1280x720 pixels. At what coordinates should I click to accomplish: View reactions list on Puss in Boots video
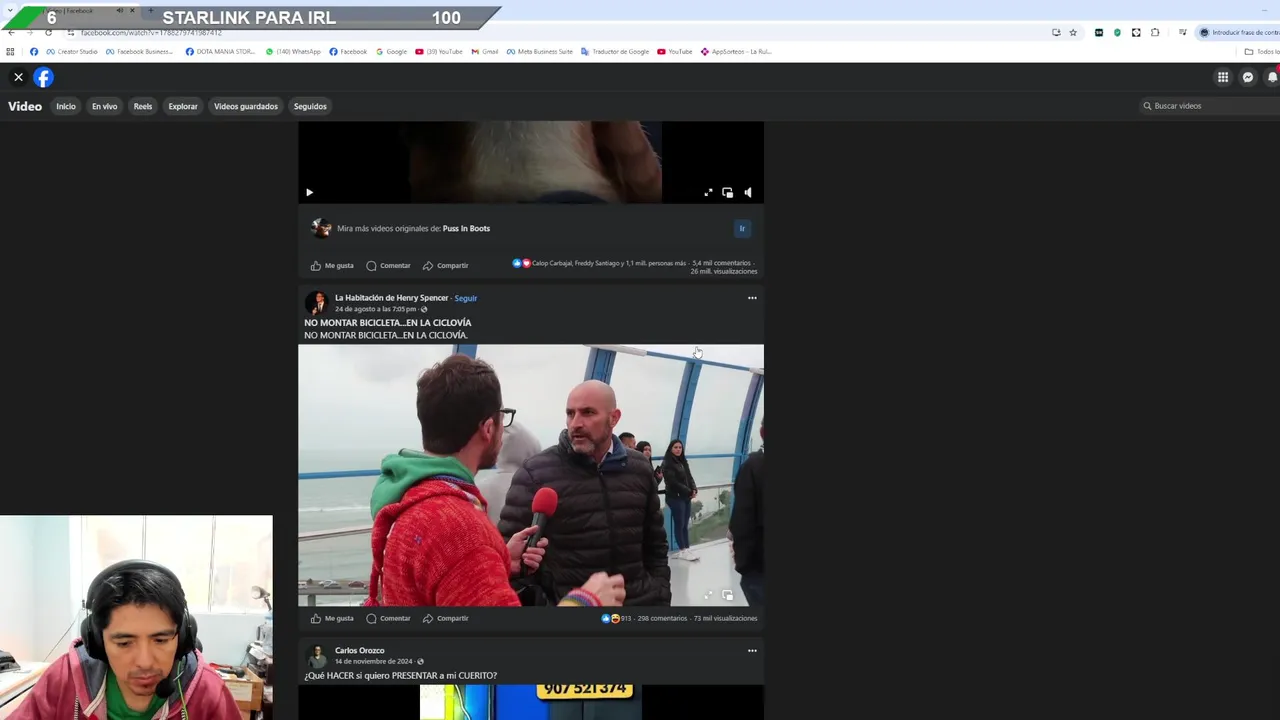click(x=599, y=263)
